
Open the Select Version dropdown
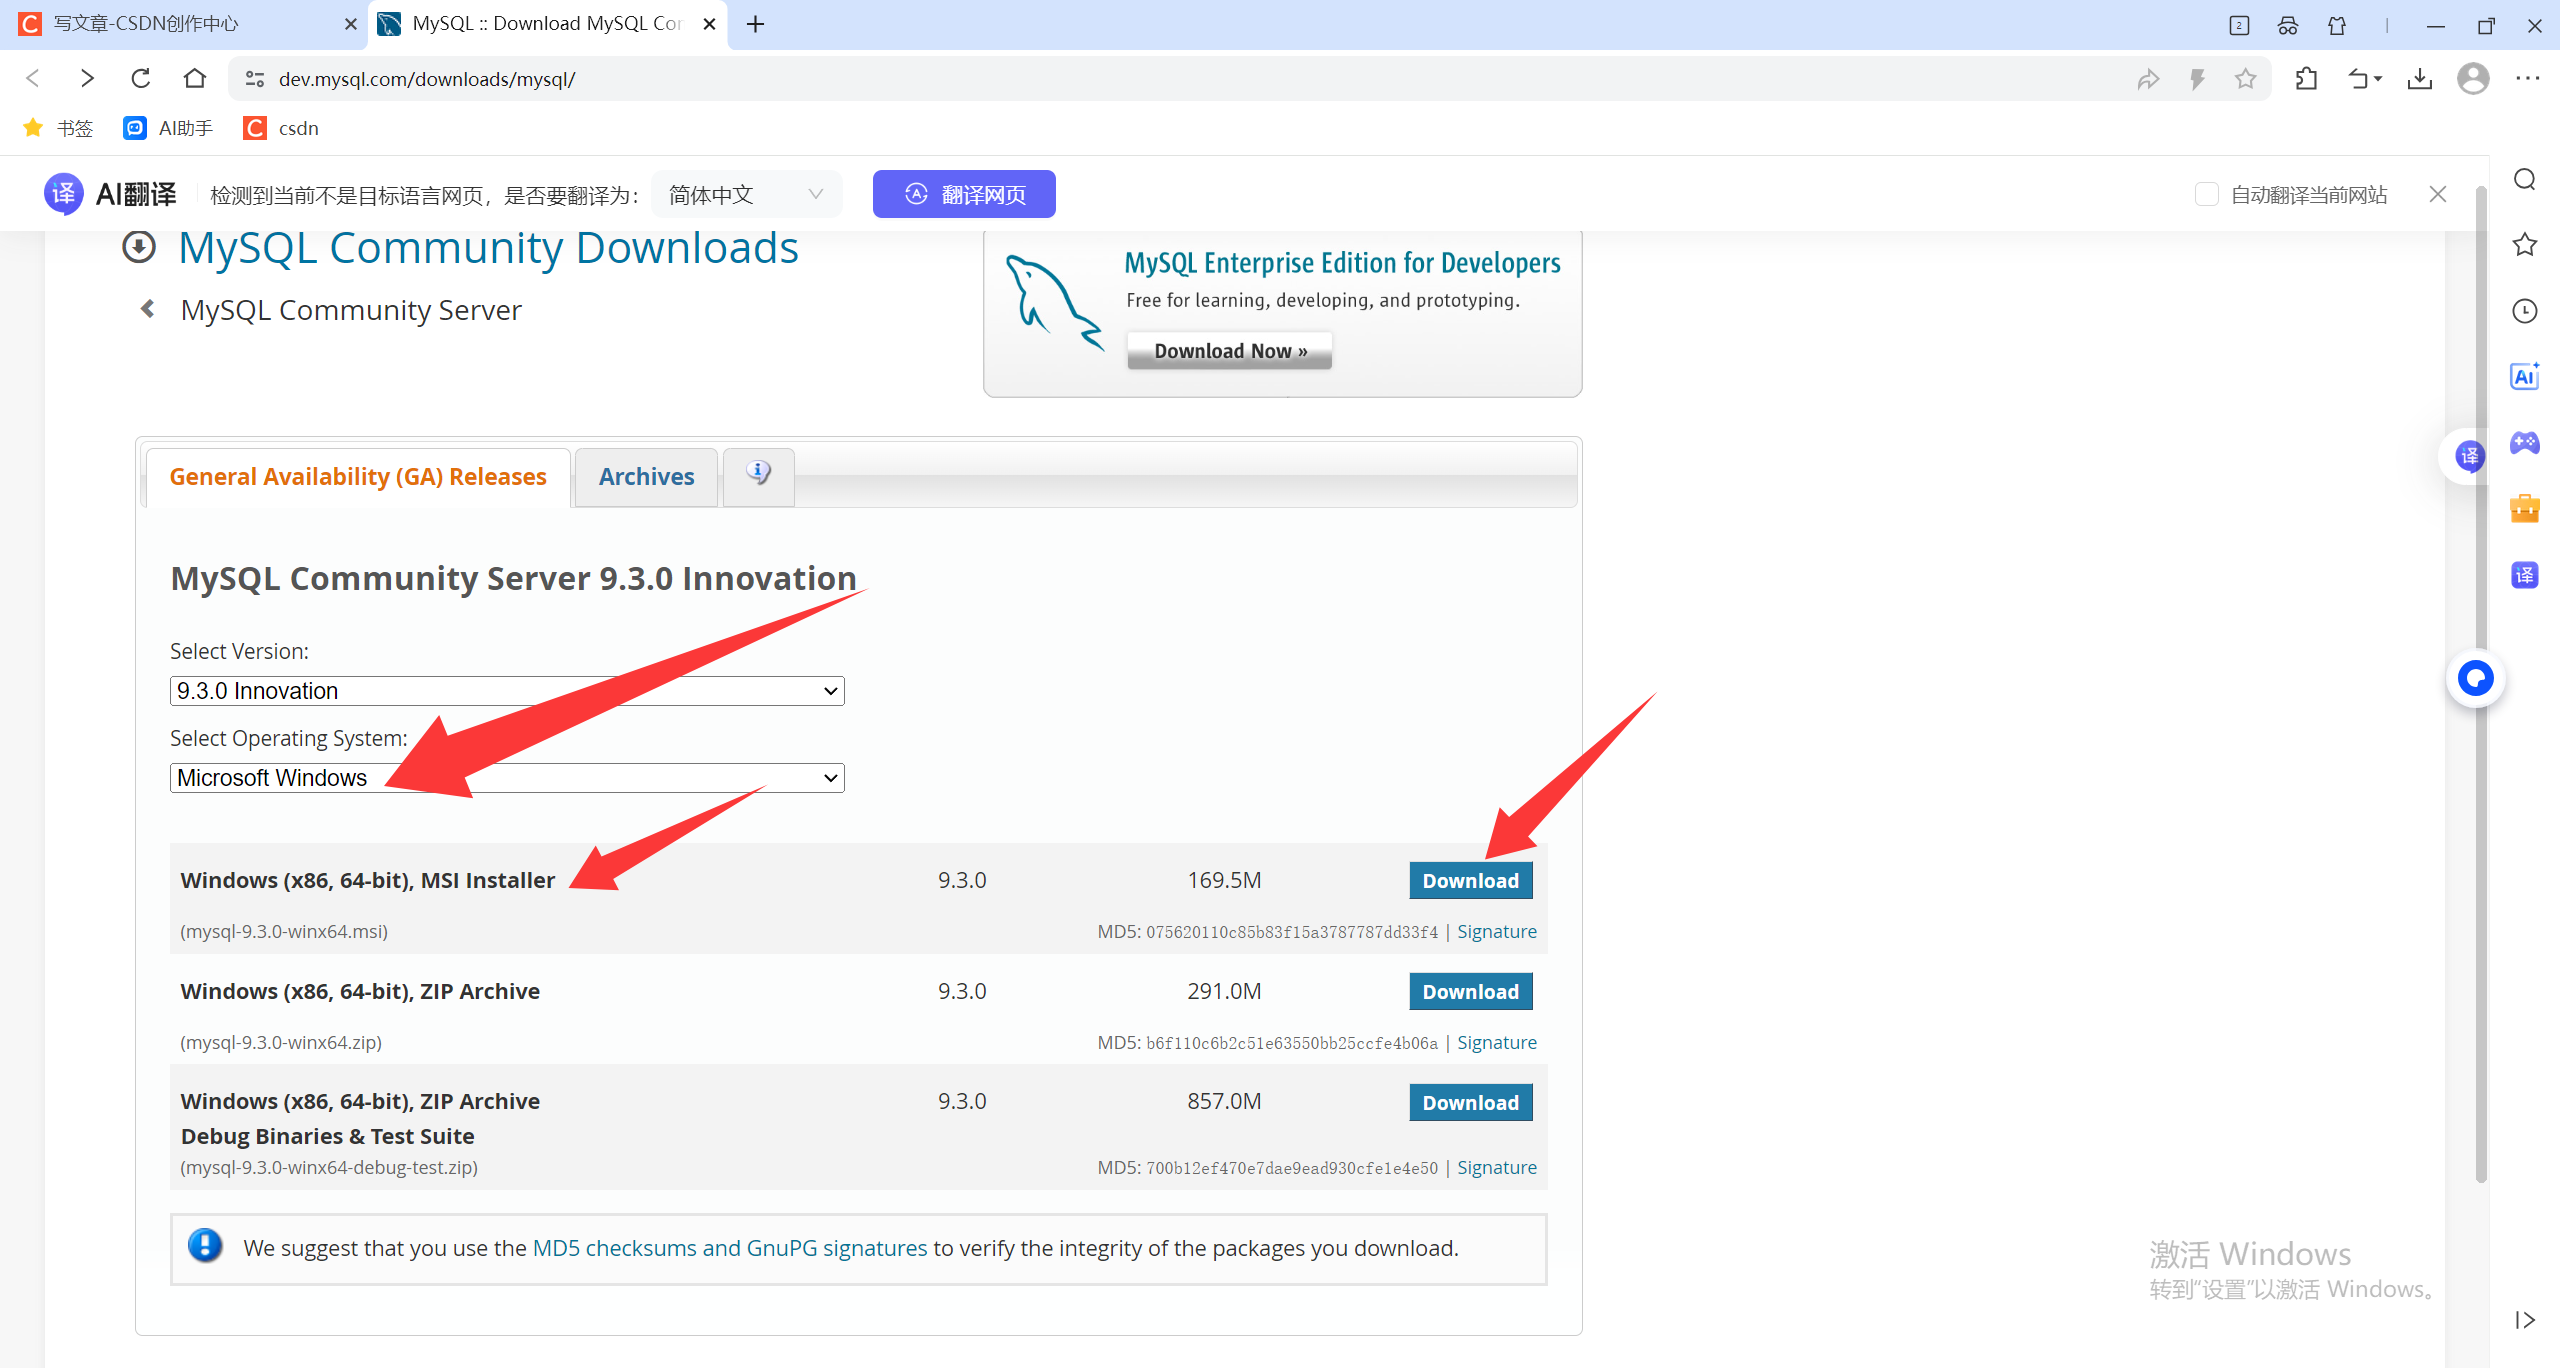coord(507,691)
